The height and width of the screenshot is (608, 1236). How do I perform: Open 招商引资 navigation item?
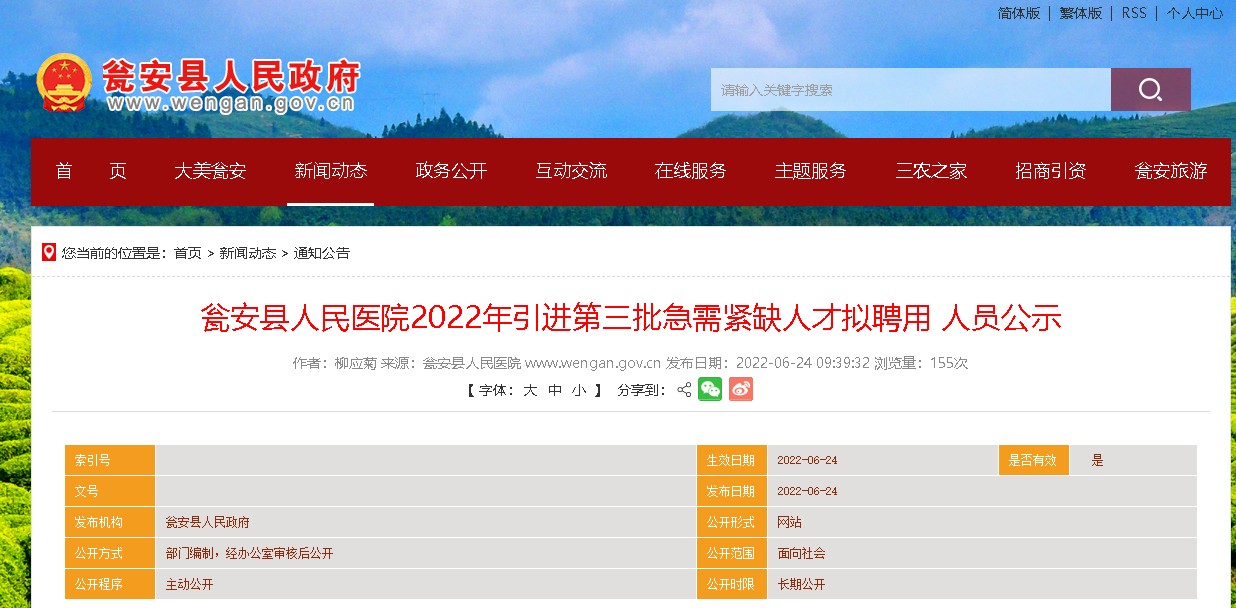(x=1051, y=171)
